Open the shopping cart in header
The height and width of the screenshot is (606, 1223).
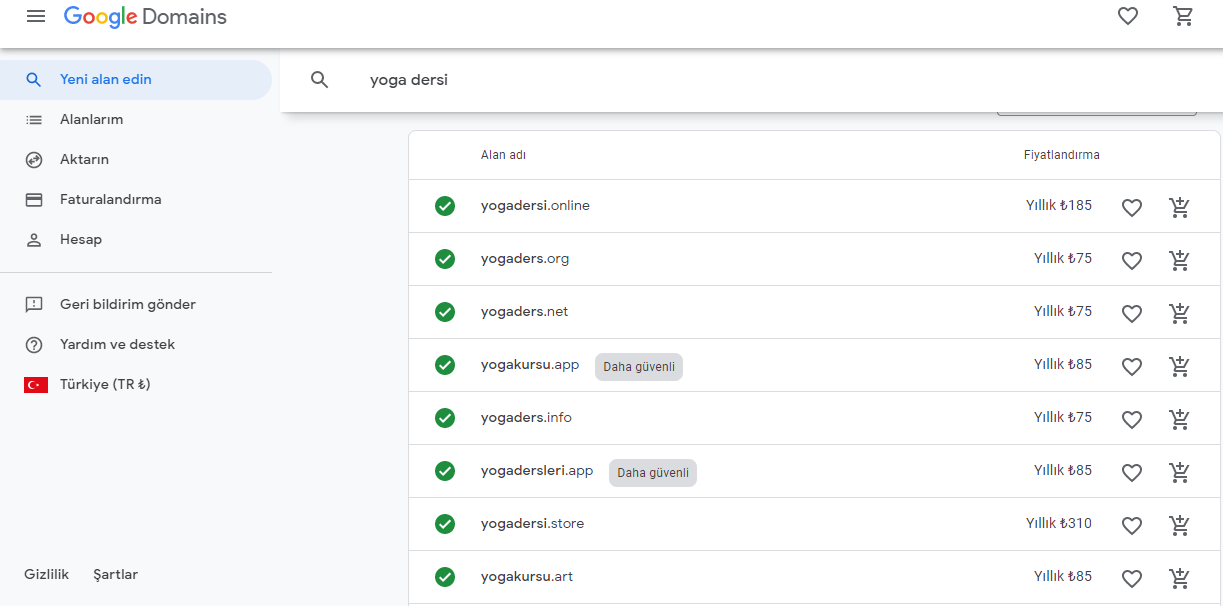[1183, 17]
